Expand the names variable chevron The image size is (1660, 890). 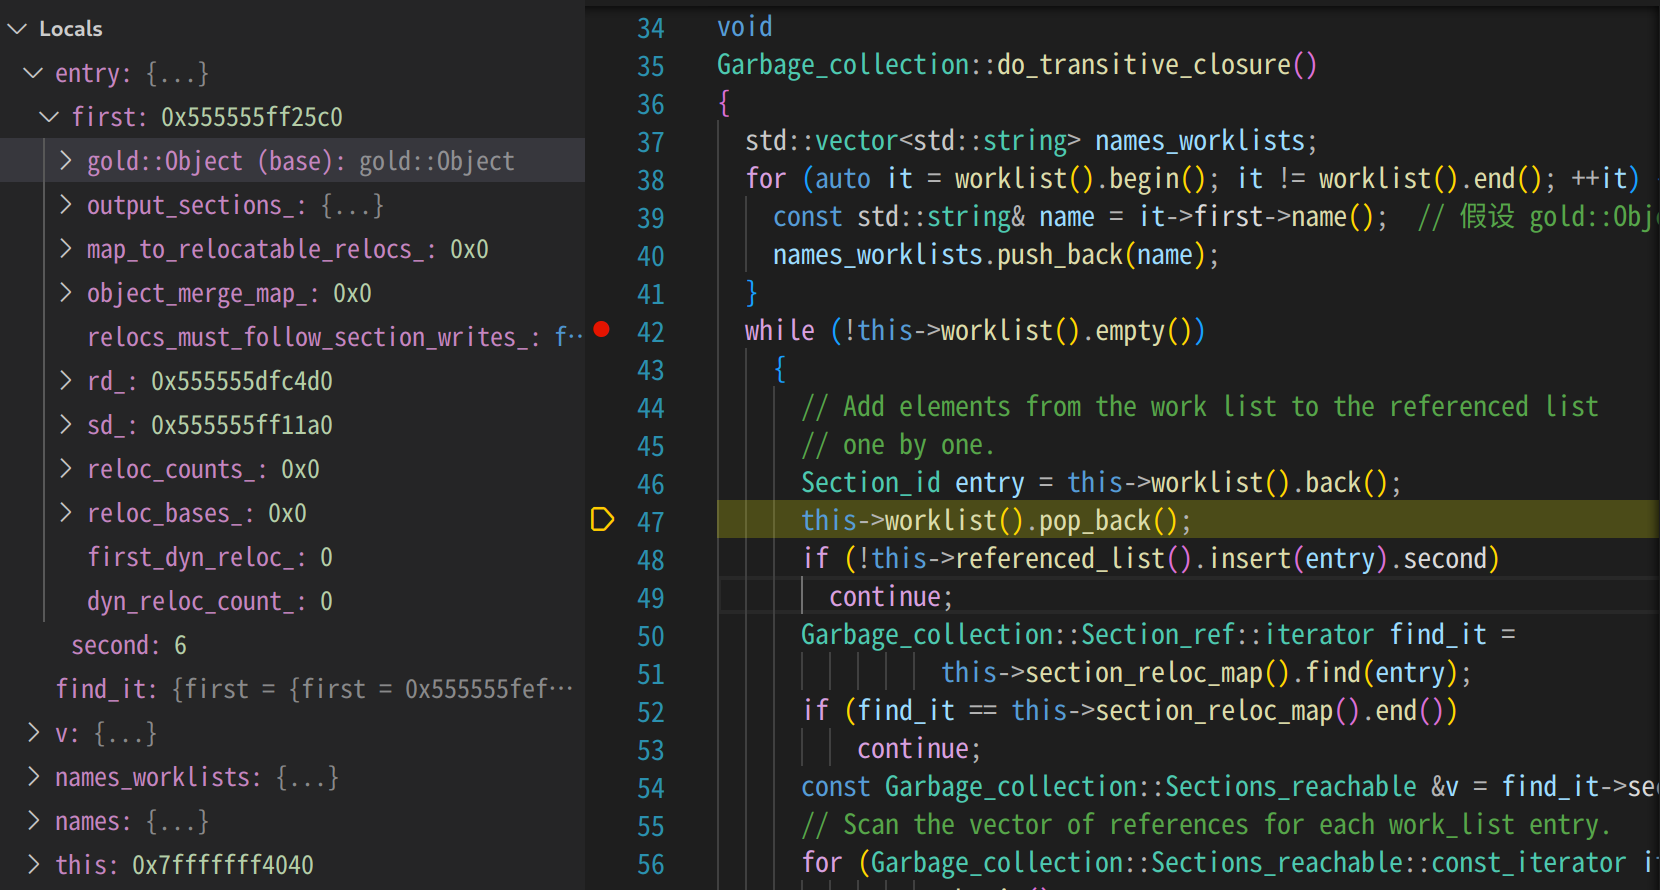point(33,821)
